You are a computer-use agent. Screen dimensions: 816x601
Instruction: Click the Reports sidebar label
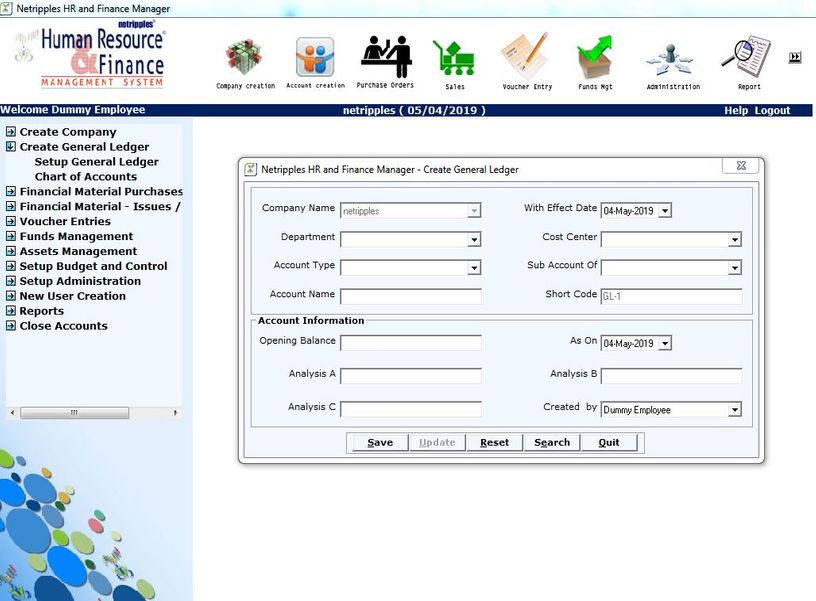tap(42, 311)
